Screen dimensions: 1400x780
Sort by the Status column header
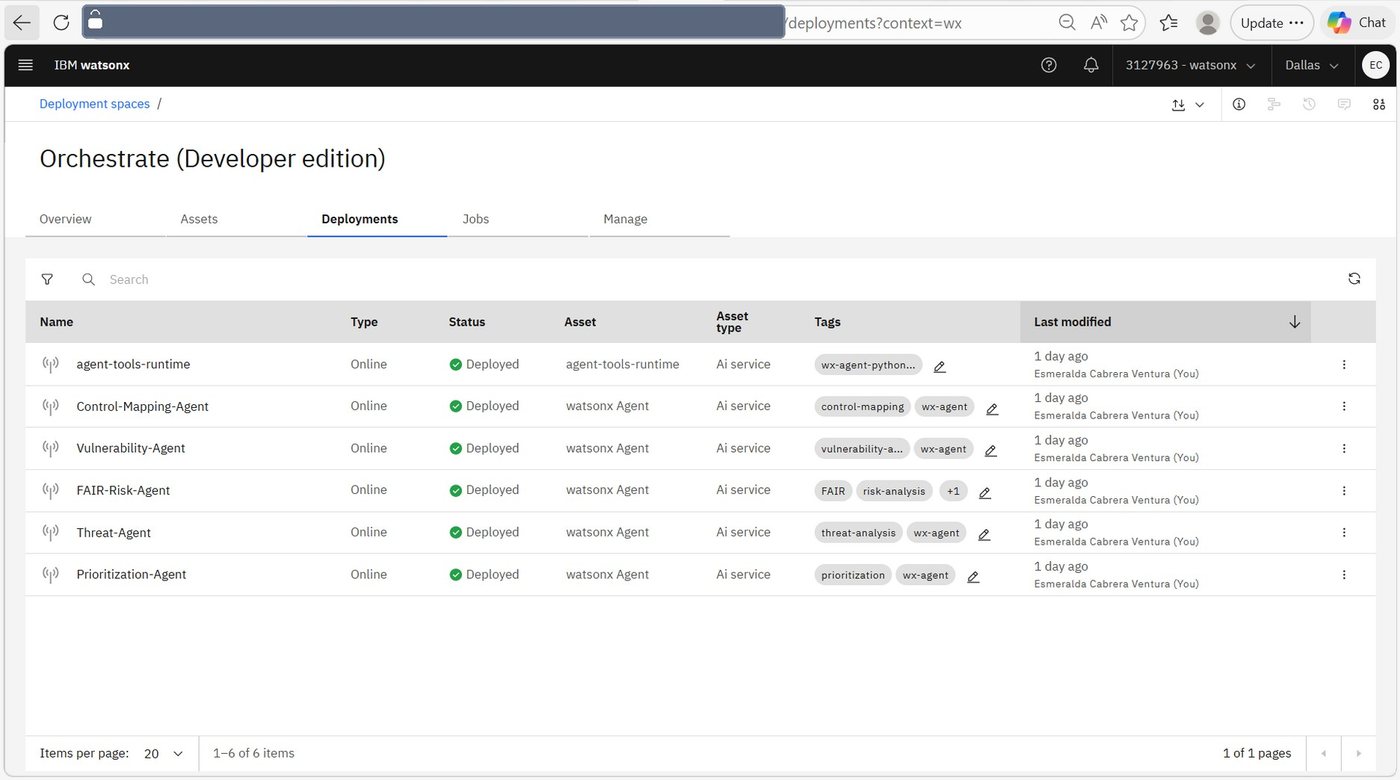[x=467, y=322]
